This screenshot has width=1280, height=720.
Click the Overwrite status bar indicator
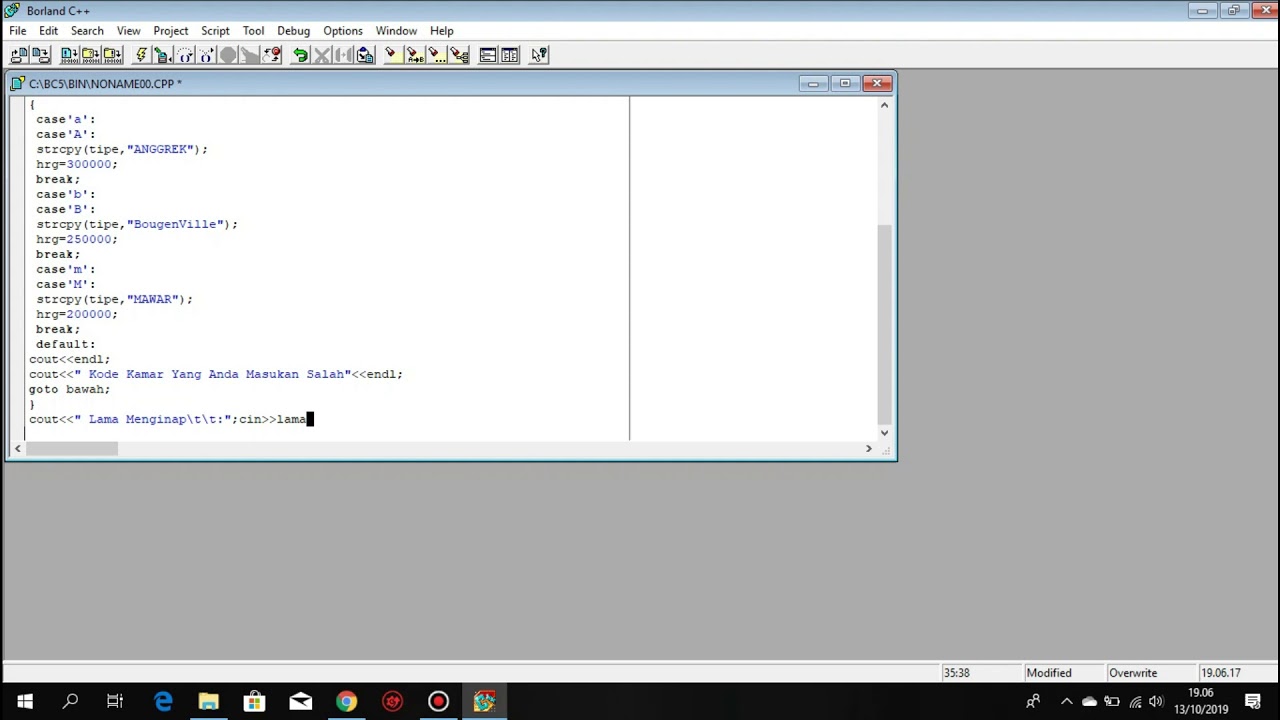click(x=1133, y=673)
